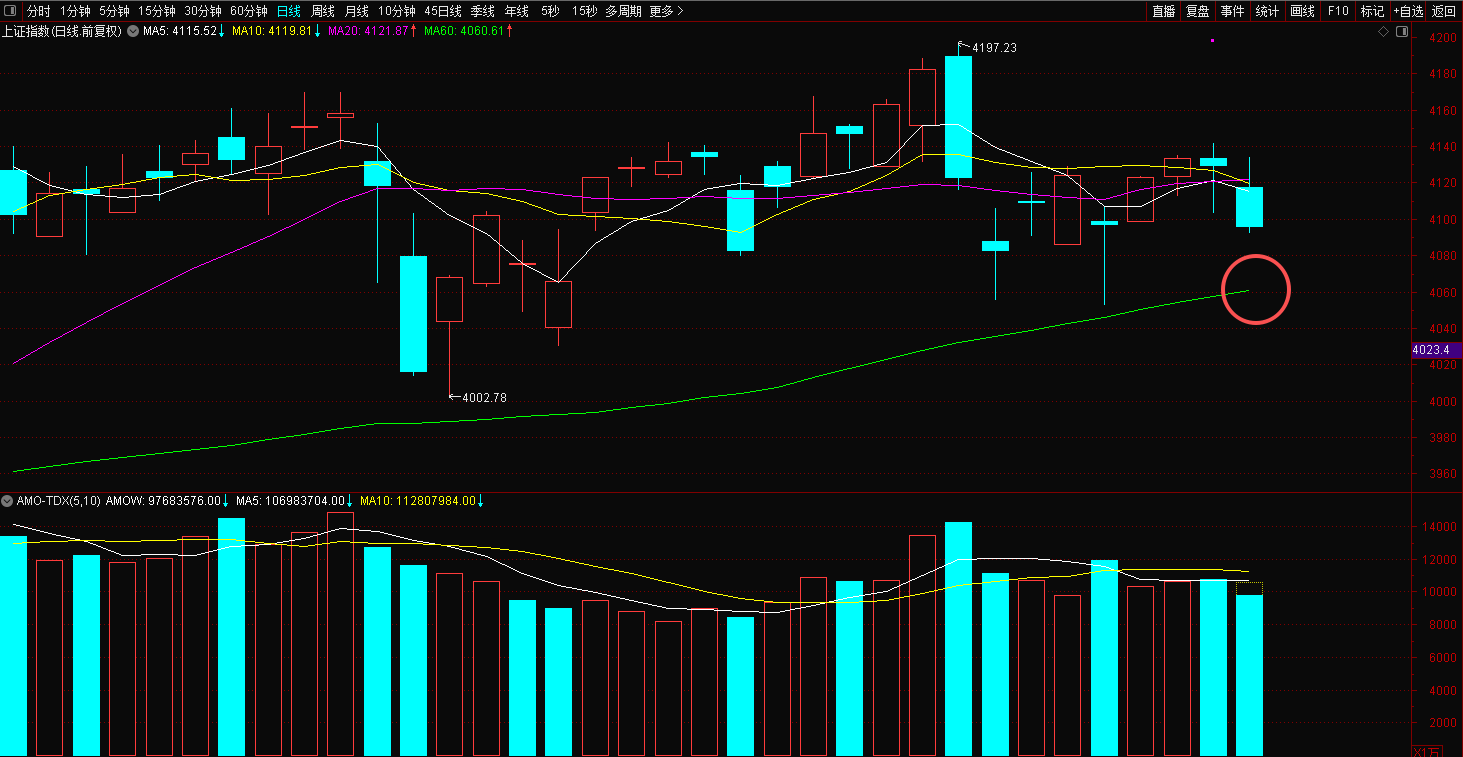Viewport: 1463px width, 757px height.
Task: Toggle the right side panel icon
Action: [1402, 32]
